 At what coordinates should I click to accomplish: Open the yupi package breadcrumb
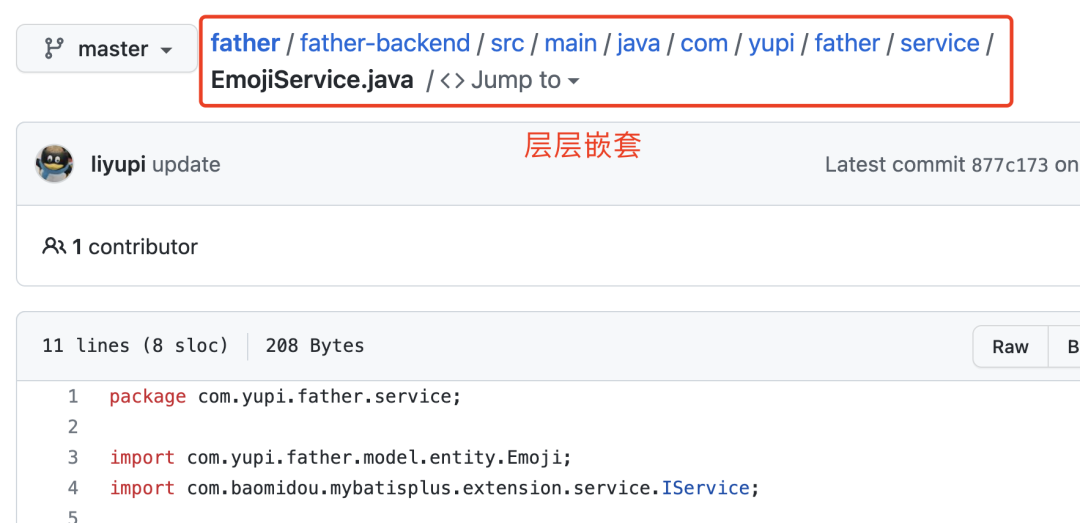[771, 43]
